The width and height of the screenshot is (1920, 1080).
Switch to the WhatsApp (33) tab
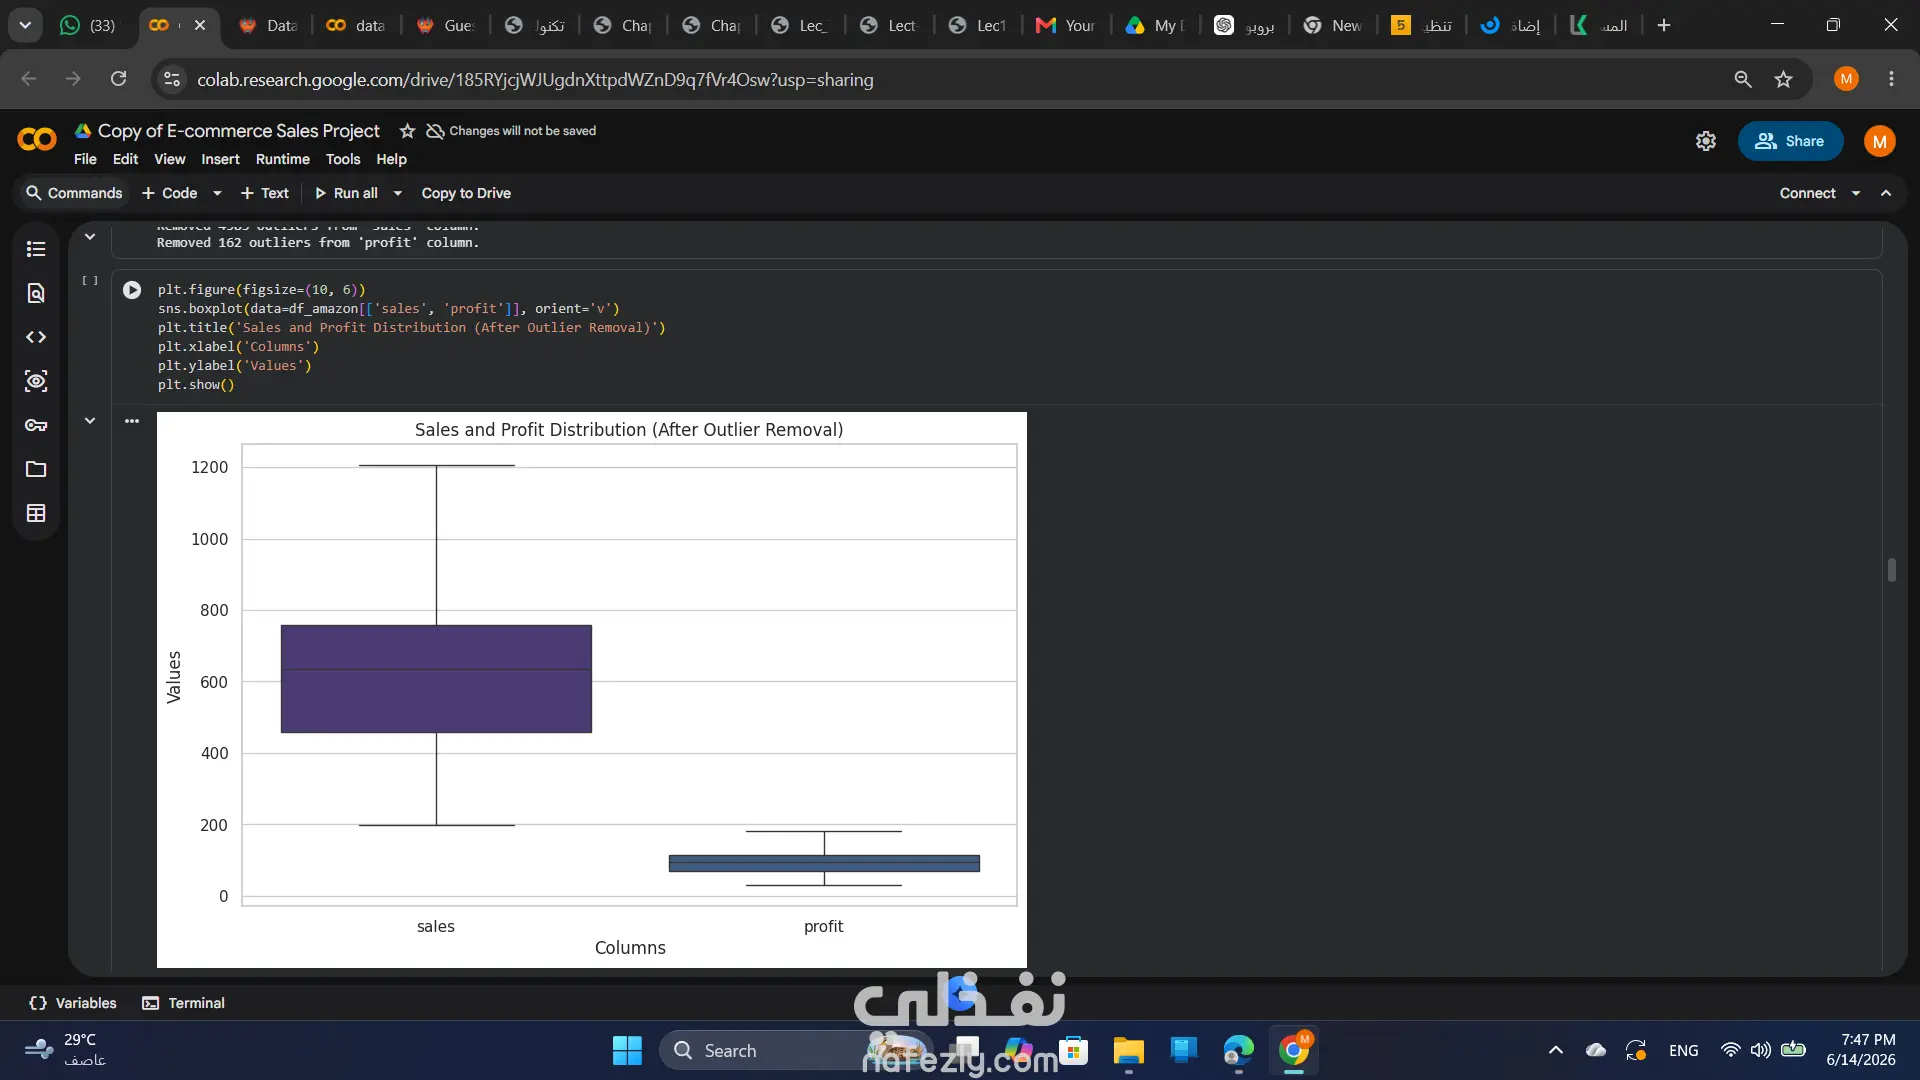(88, 25)
